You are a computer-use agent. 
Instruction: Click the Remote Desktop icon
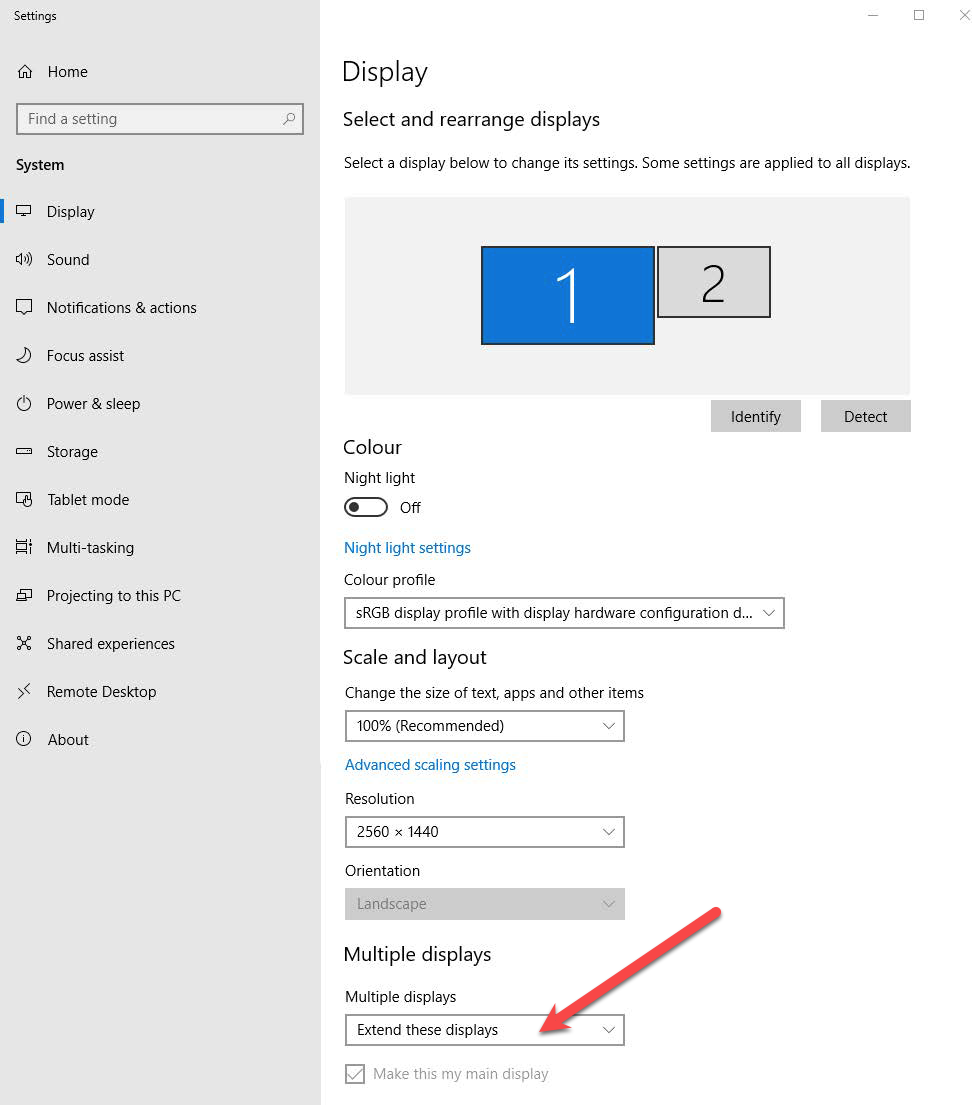pos(25,692)
